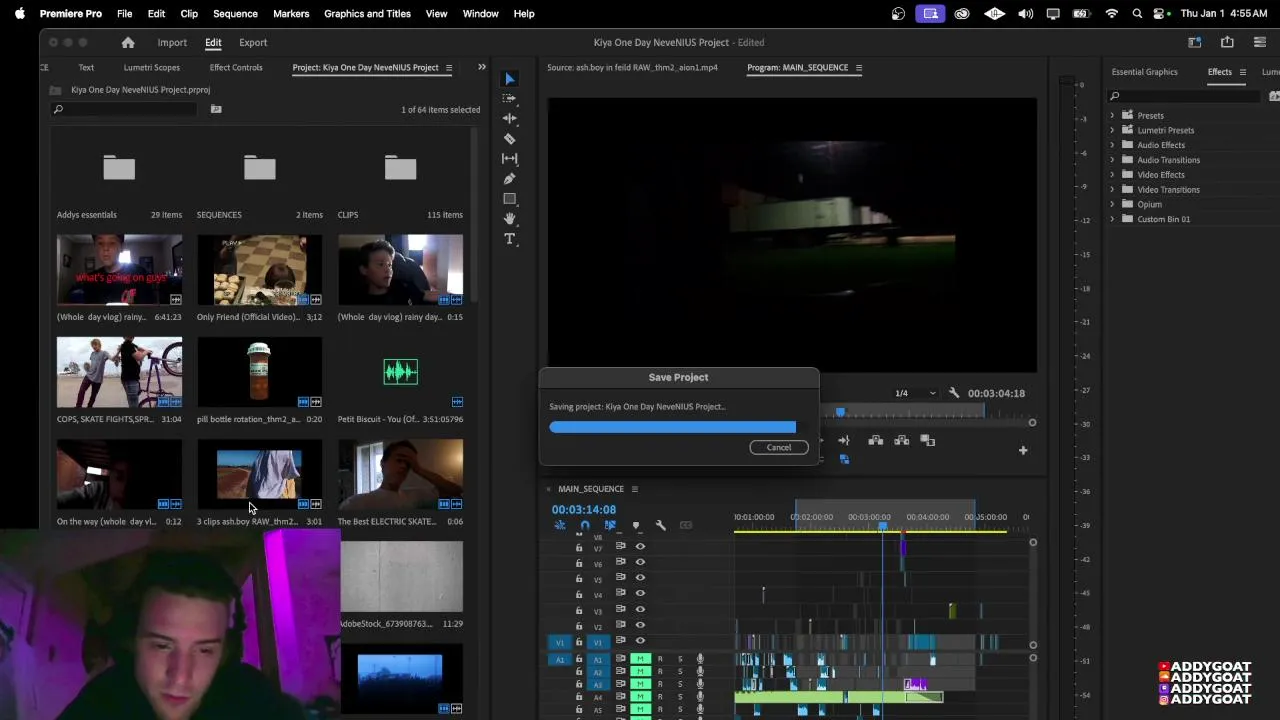Open the Sequence menu
Viewport: 1280px width, 720px height.
click(x=235, y=14)
